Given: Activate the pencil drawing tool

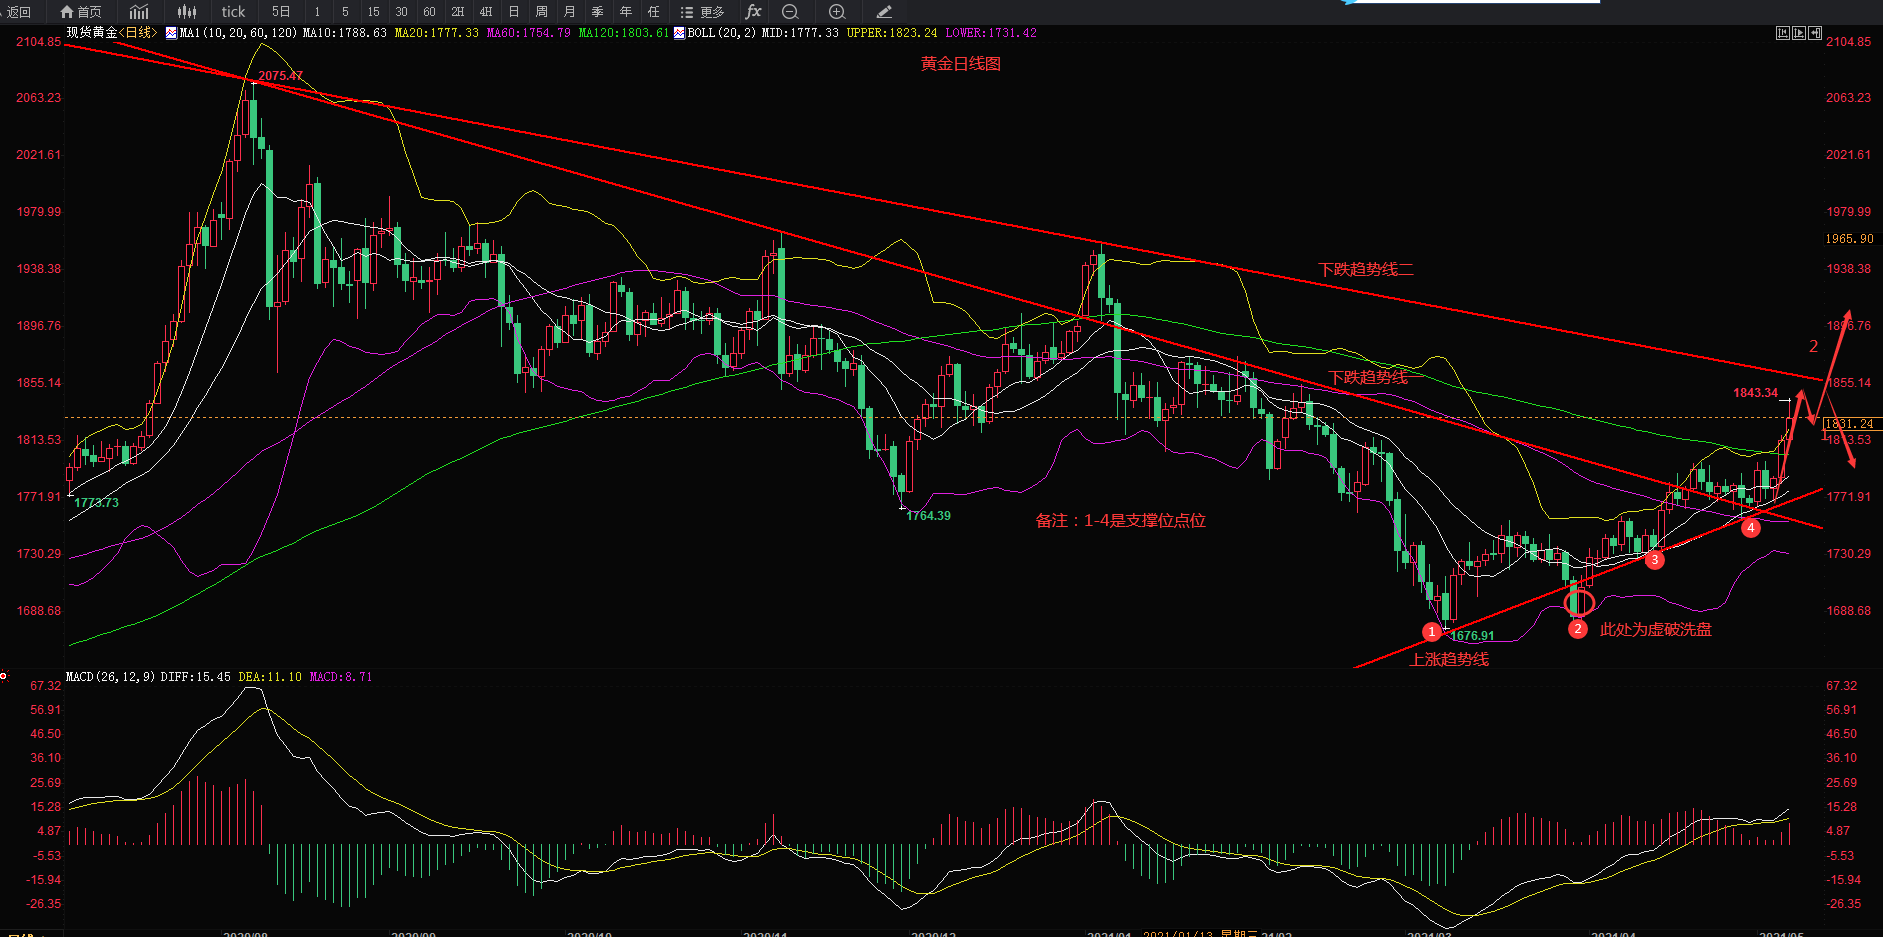Looking at the screenshot, I should [x=884, y=12].
